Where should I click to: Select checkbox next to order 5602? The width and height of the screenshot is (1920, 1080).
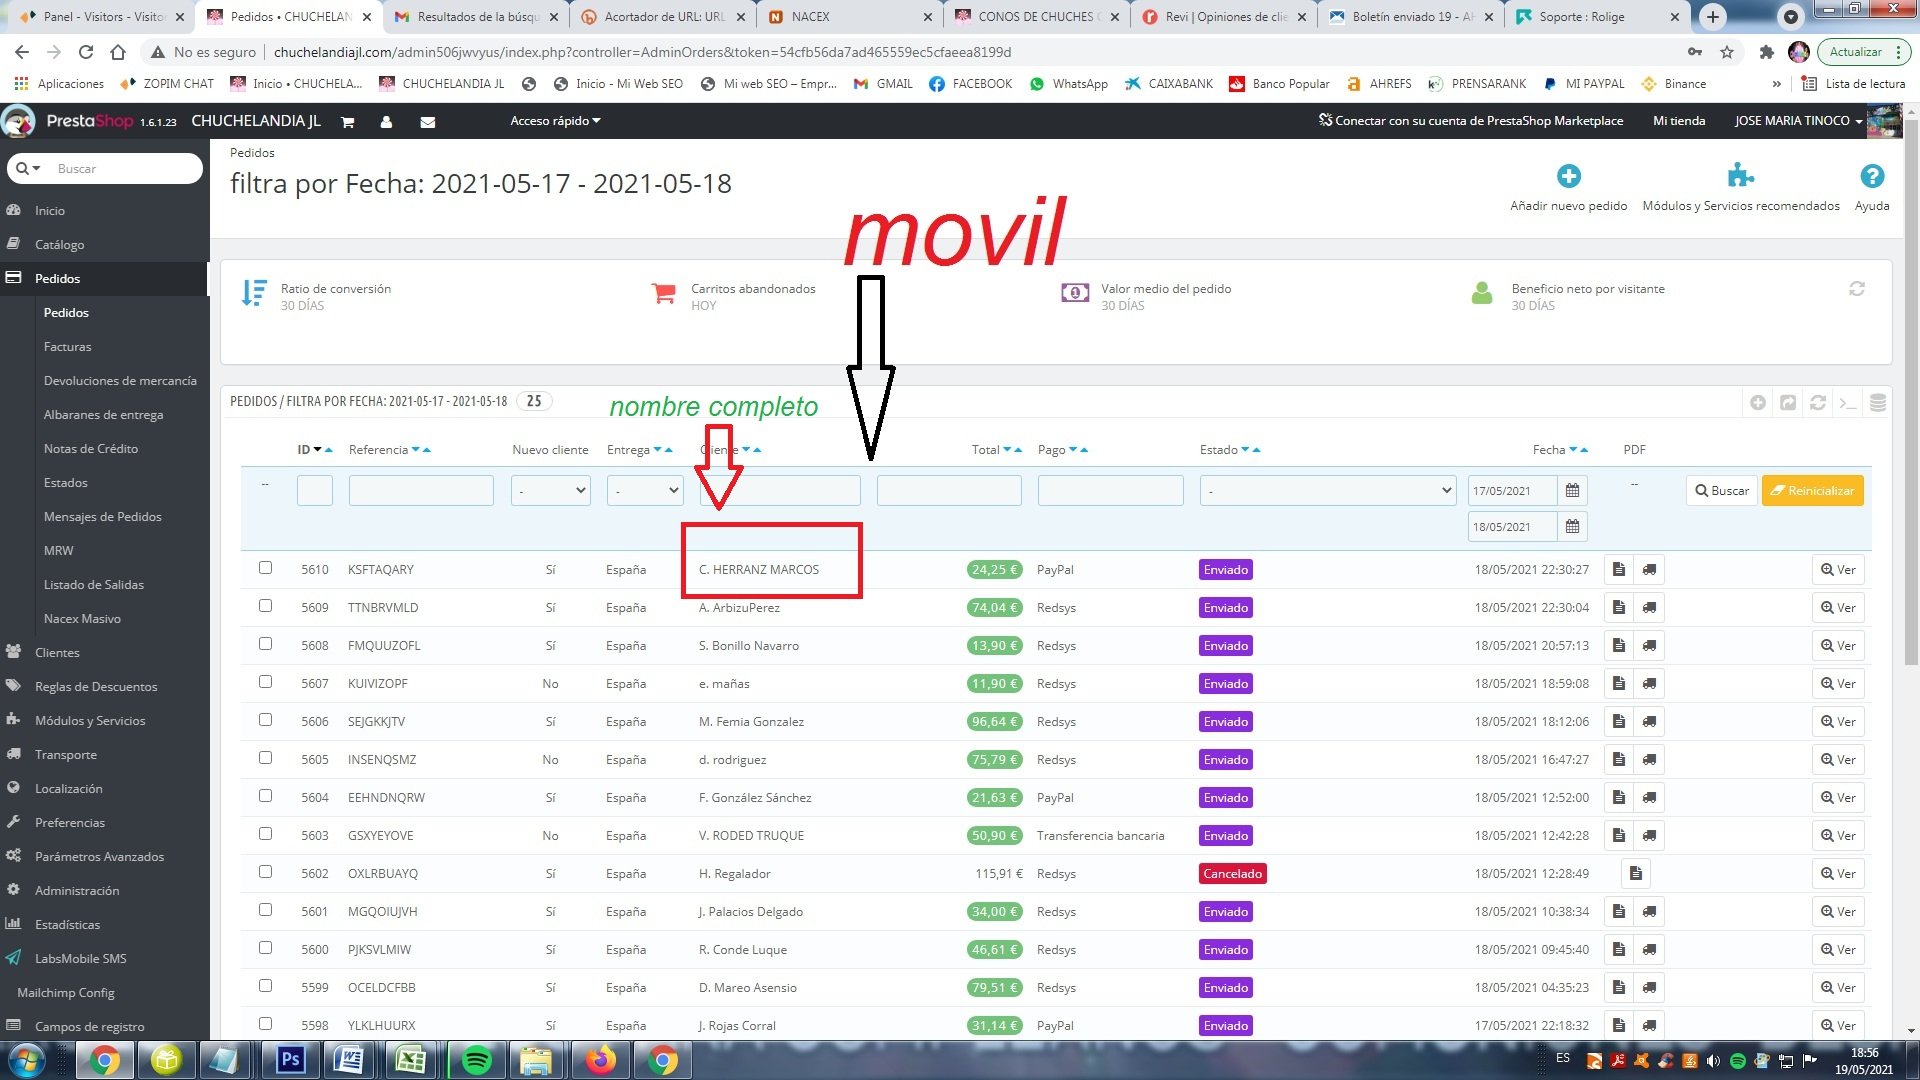[x=265, y=872]
